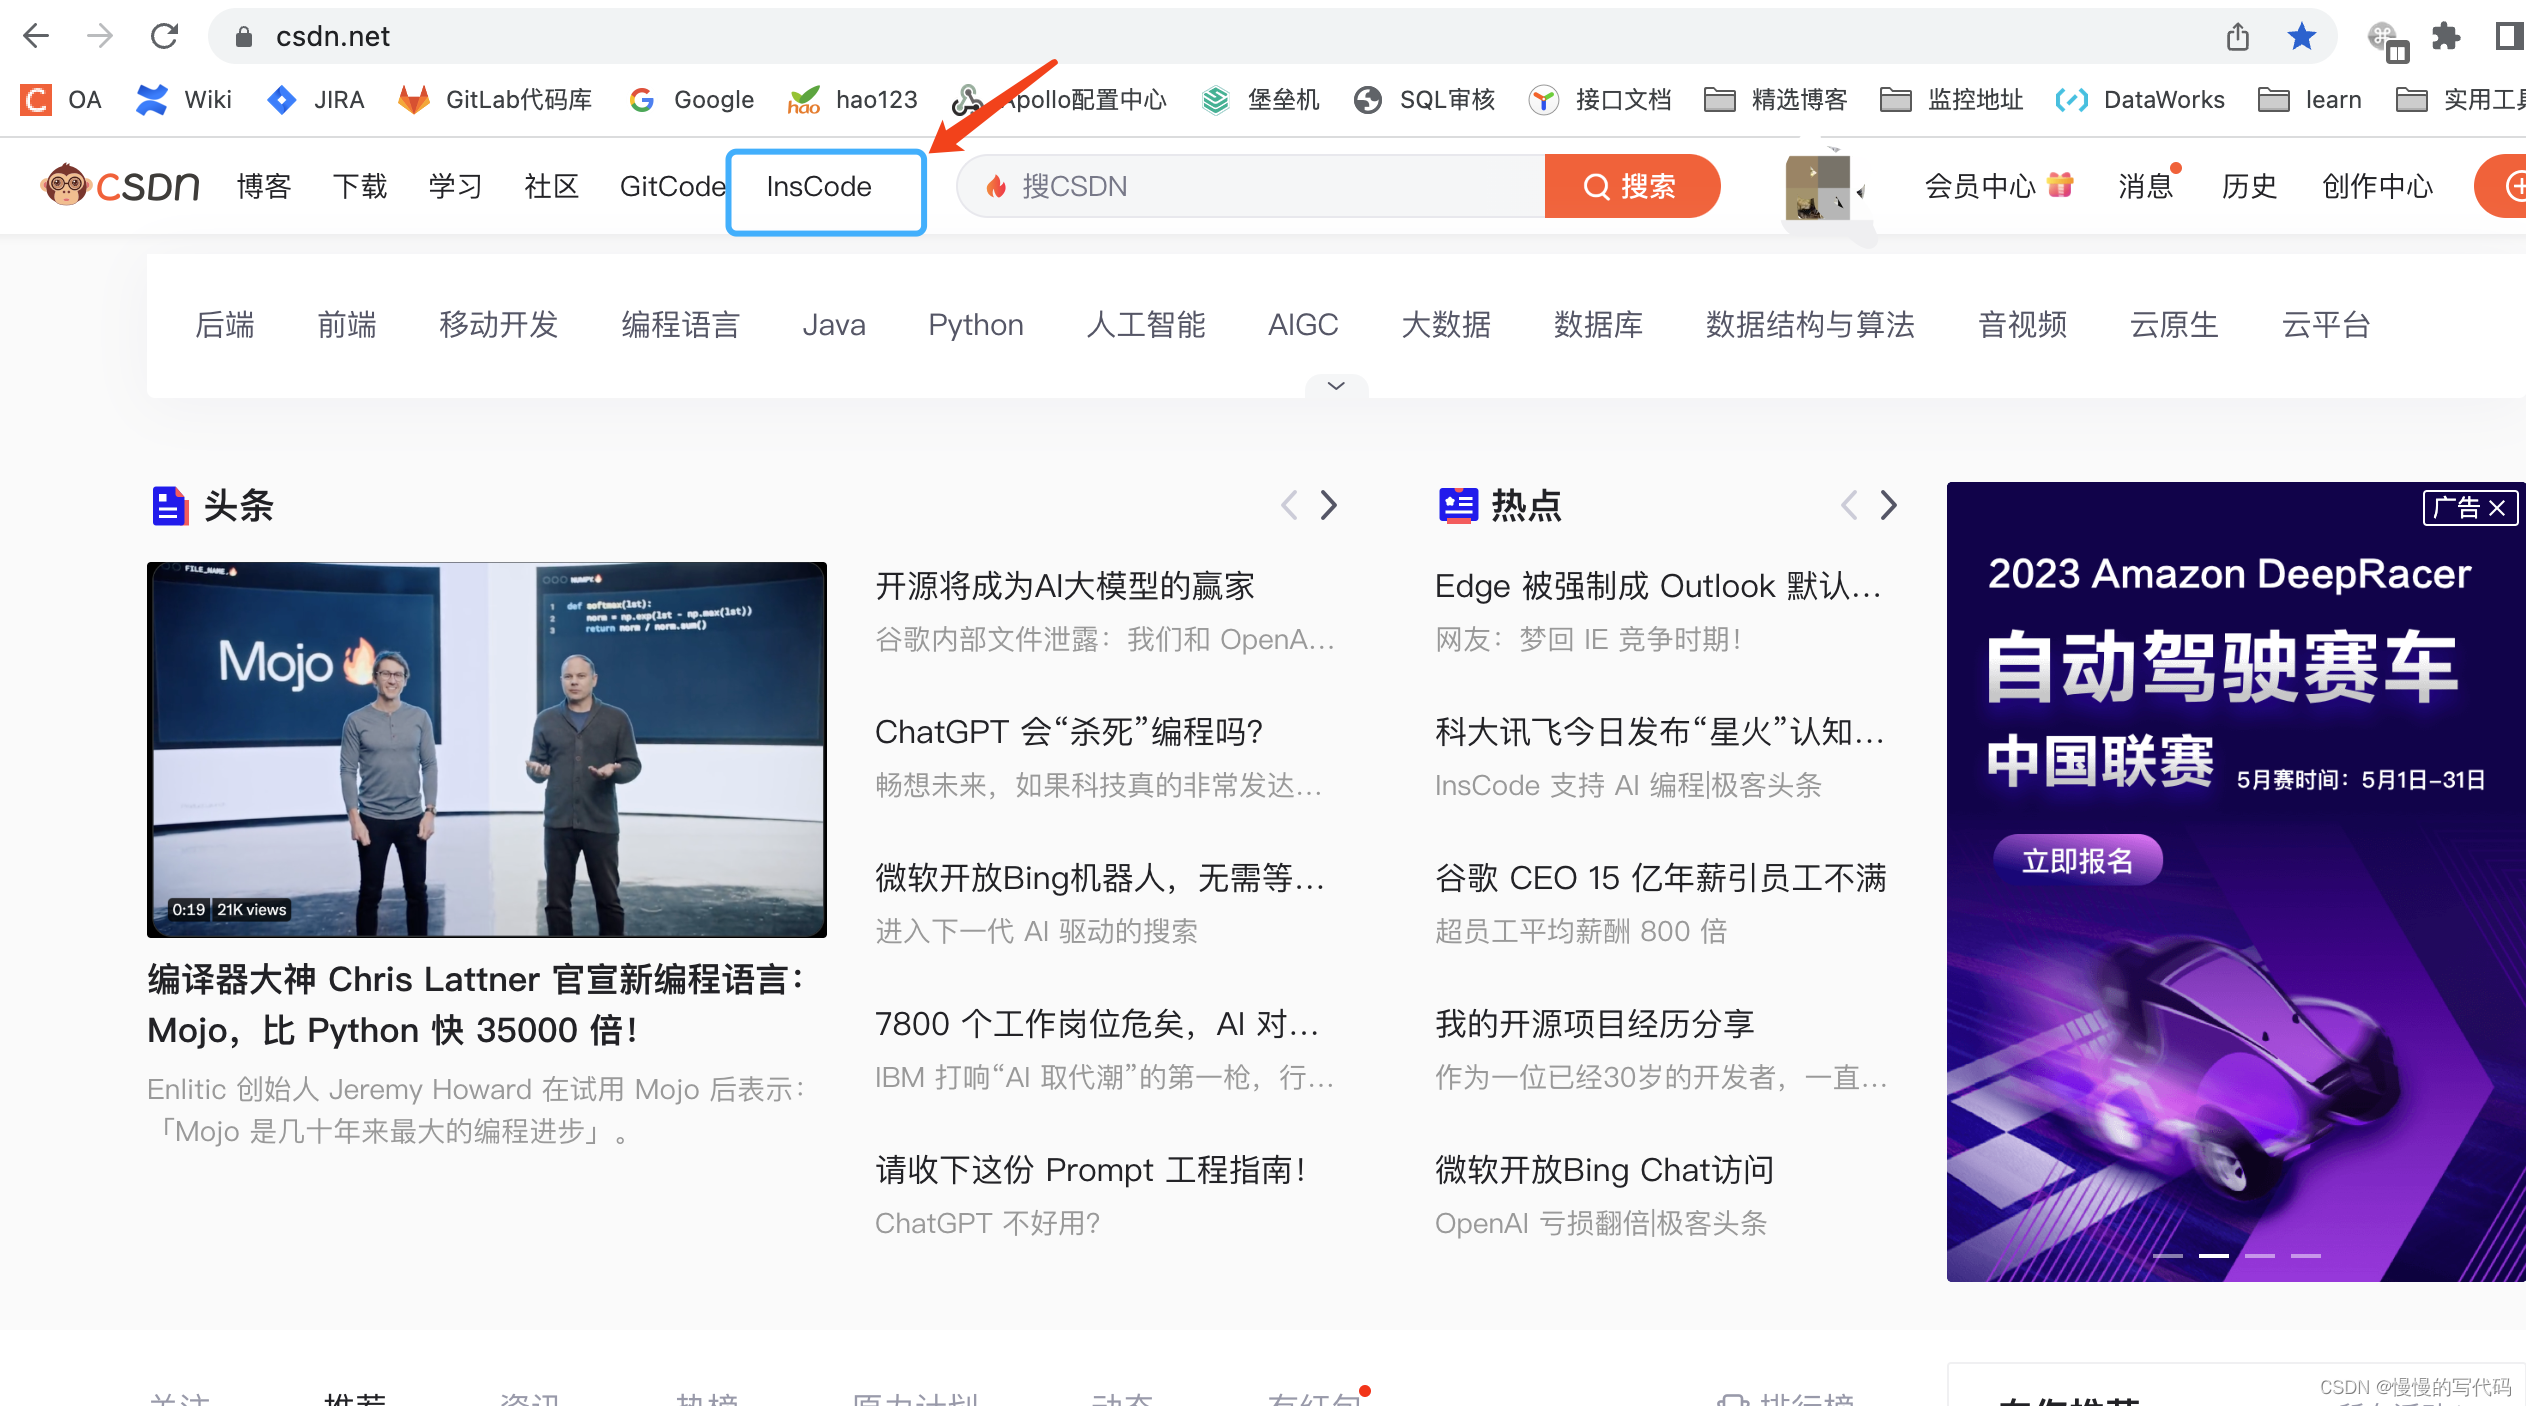2526x1406 pixels.
Task: Click the 立即报名 button in ad
Action: coord(2078,860)
